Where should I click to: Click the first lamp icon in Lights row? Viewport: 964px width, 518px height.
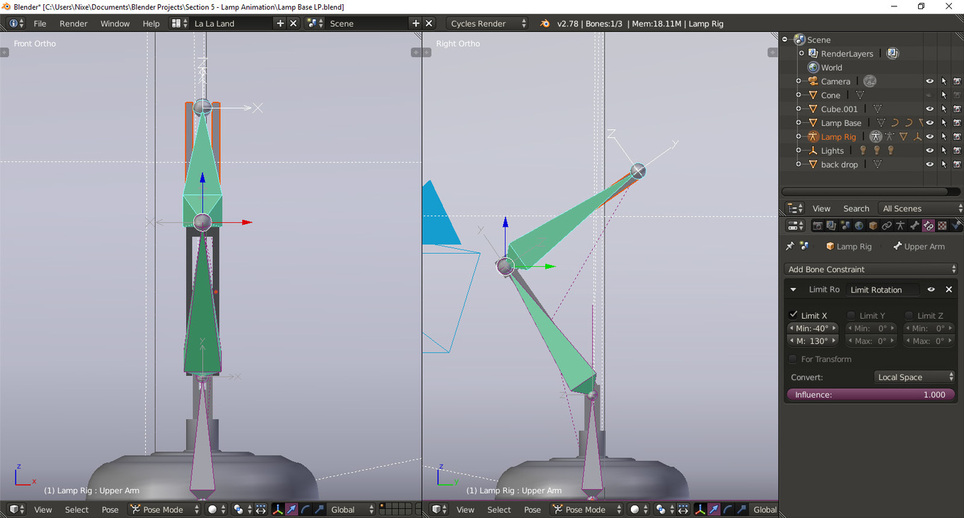click(x=863, y=150)
